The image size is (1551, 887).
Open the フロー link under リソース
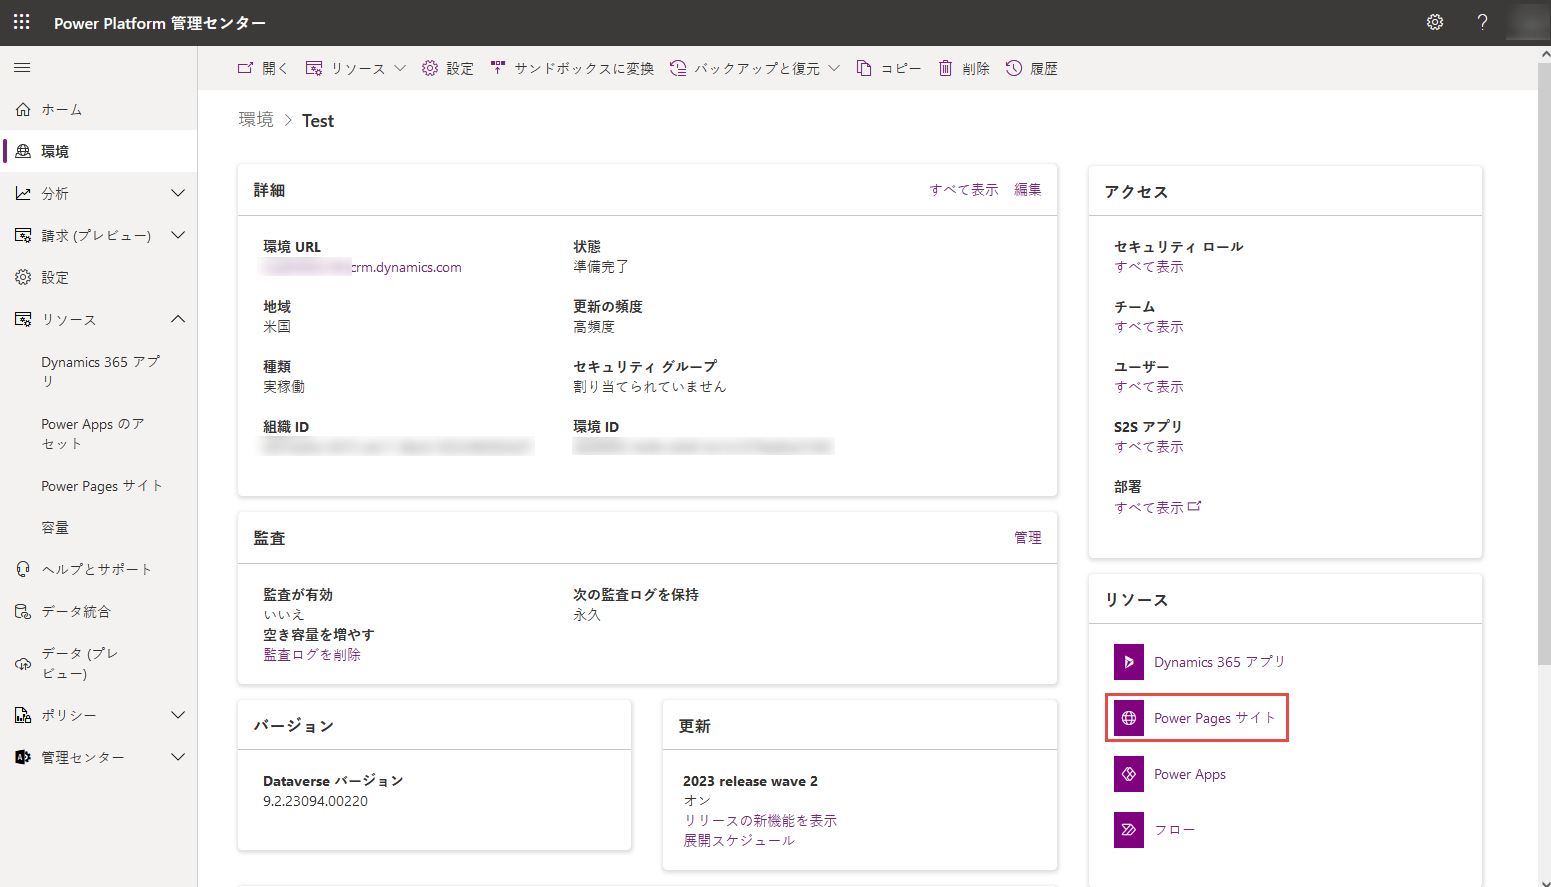click(1175, 830)
